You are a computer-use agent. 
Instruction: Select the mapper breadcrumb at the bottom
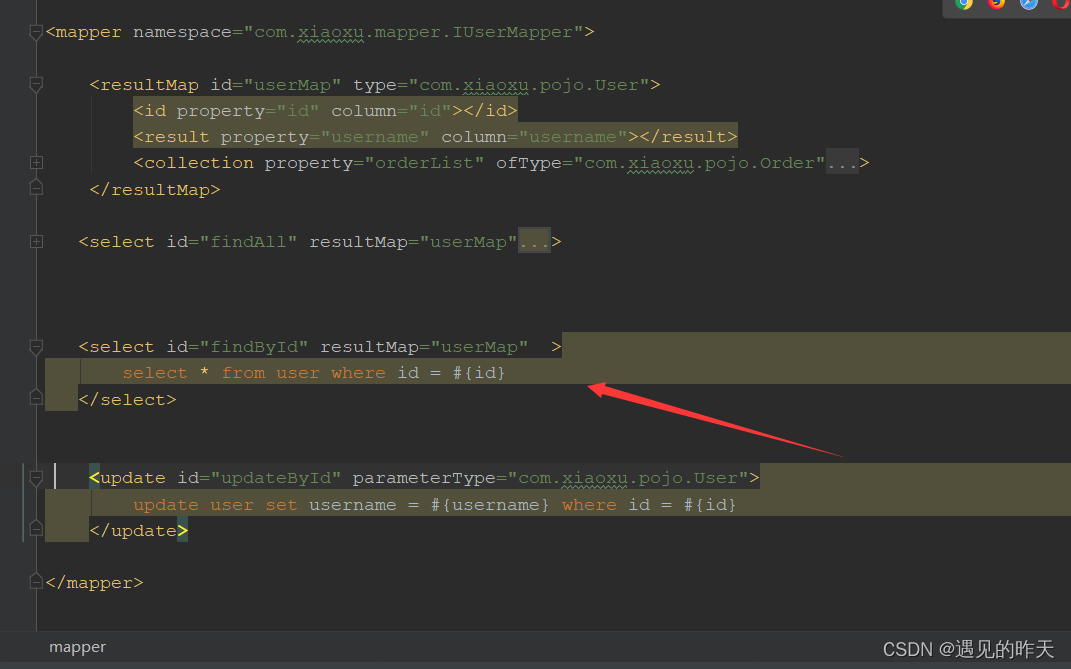[77, 647]
